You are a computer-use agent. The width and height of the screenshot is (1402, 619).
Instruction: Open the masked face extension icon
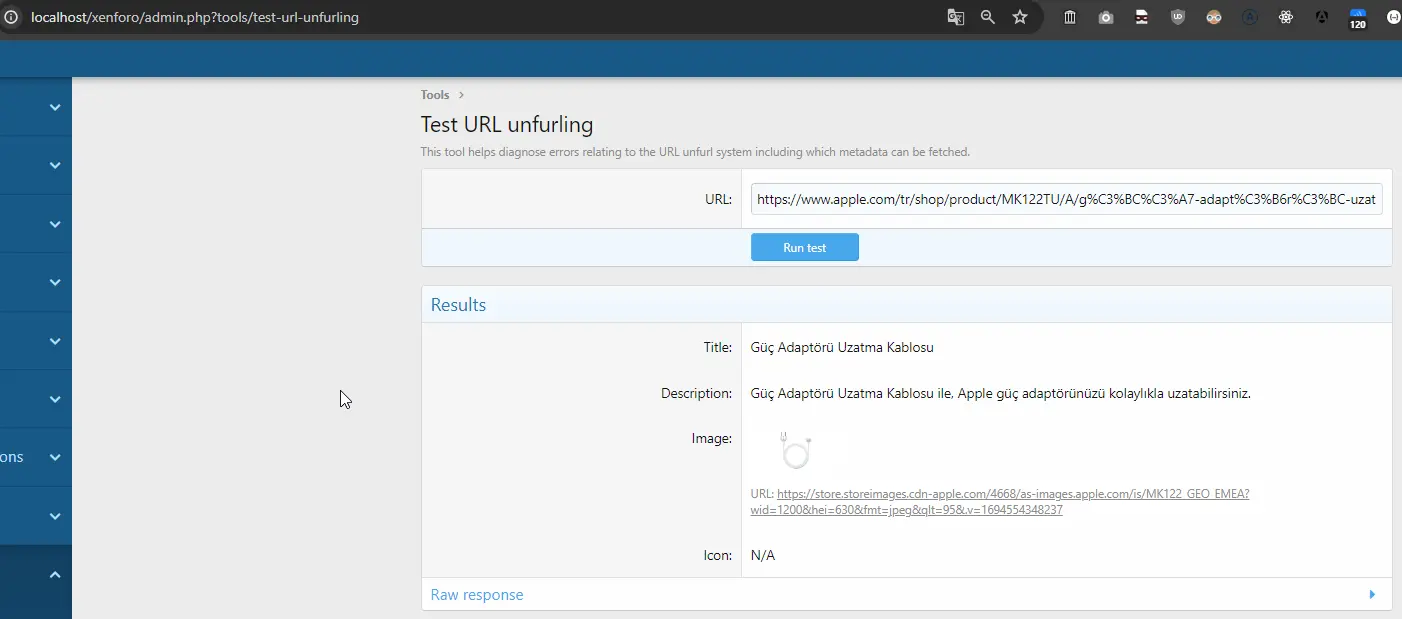[1142, 17]
